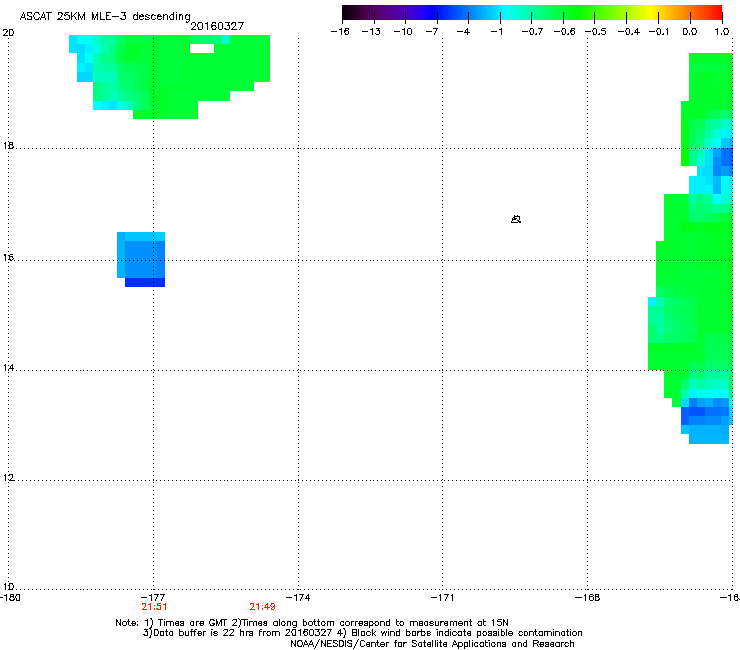Click the red end of the color scale
The height and width of the screenshot is (650, 740).
(x=716, y=12)
